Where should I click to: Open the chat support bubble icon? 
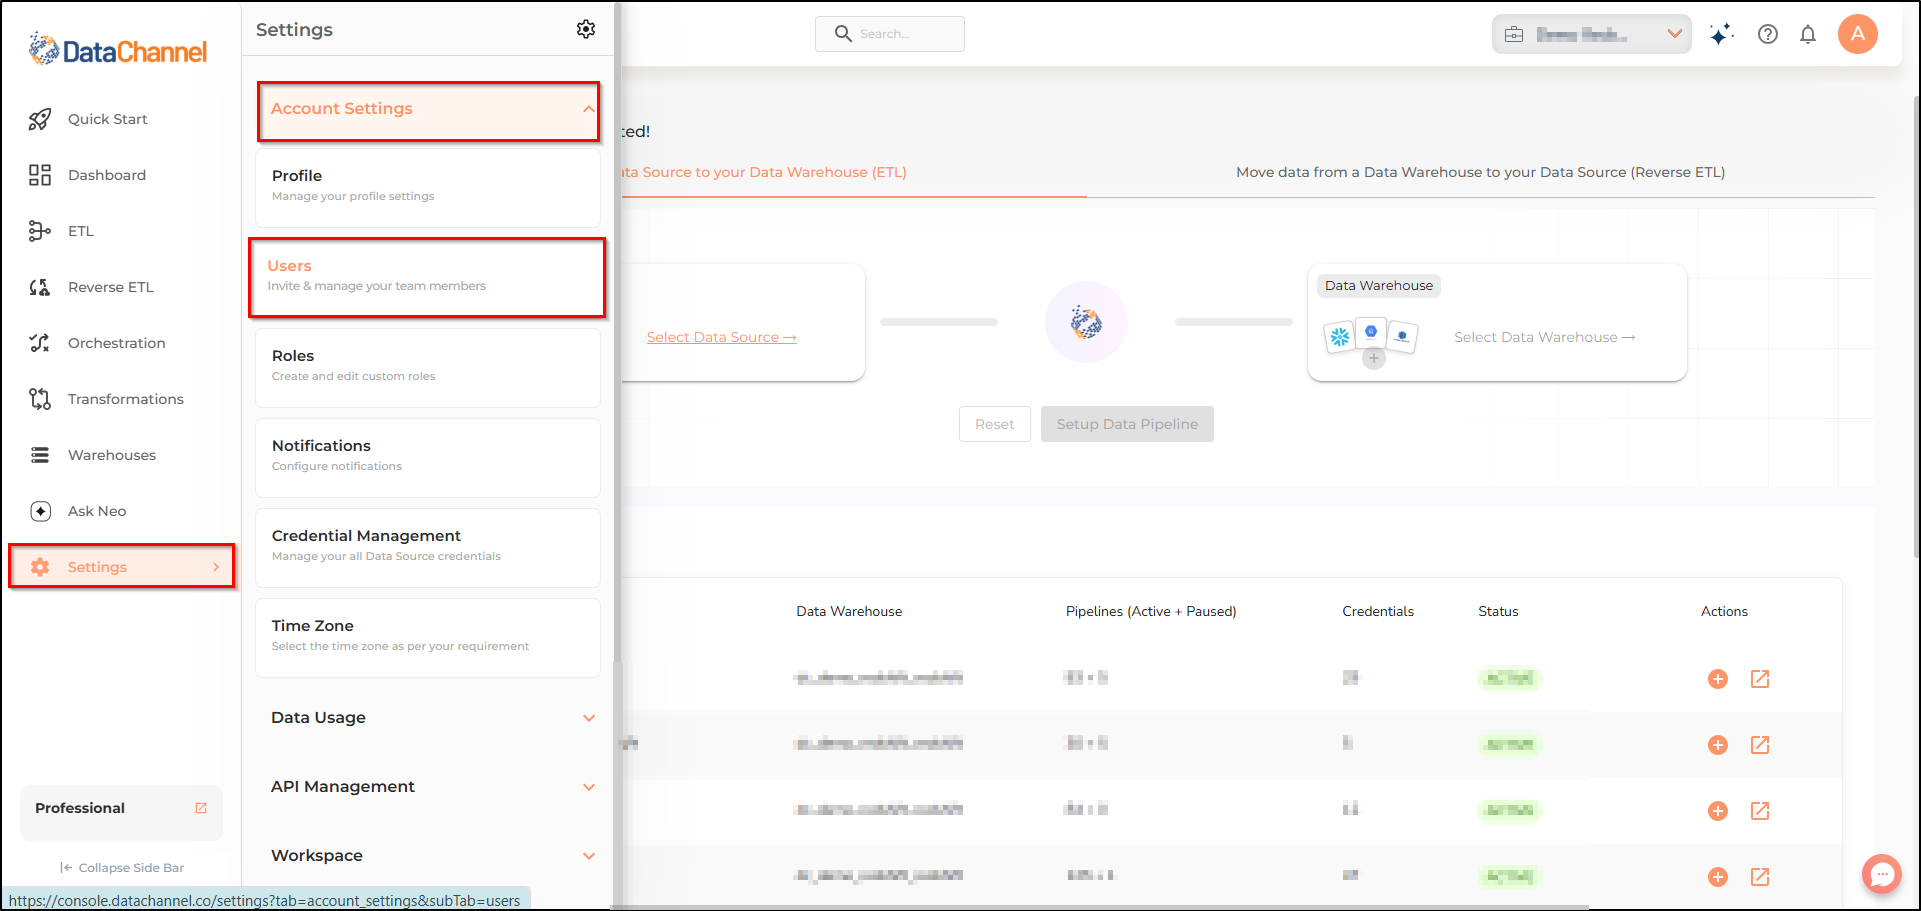(x=1882, y=874)
